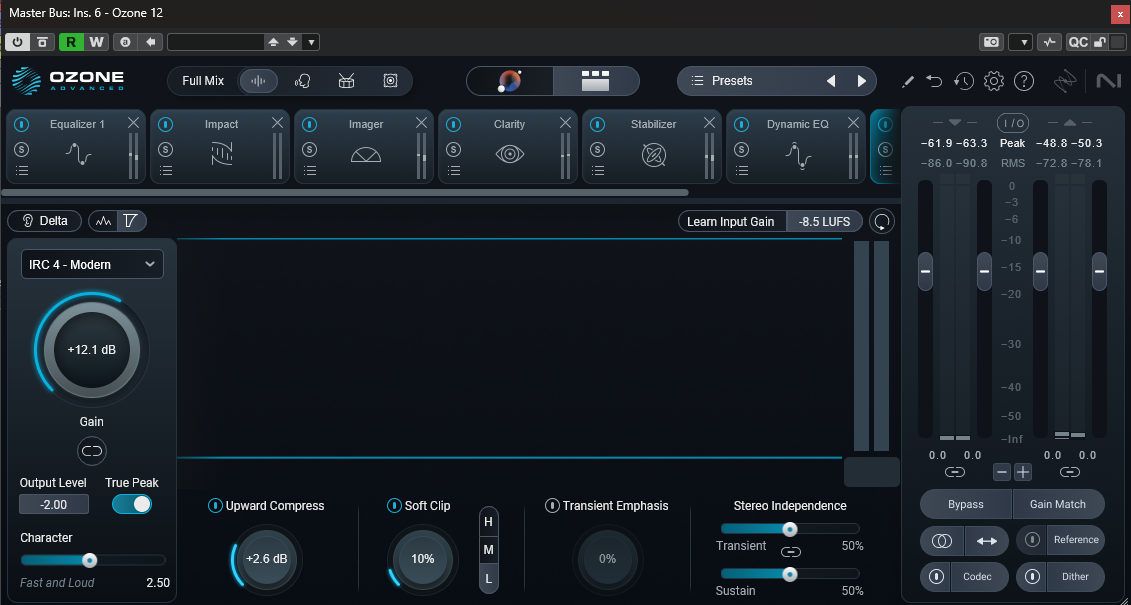Switch to the waveform meter view
The image size is (1131, 605).
[103, 221]
